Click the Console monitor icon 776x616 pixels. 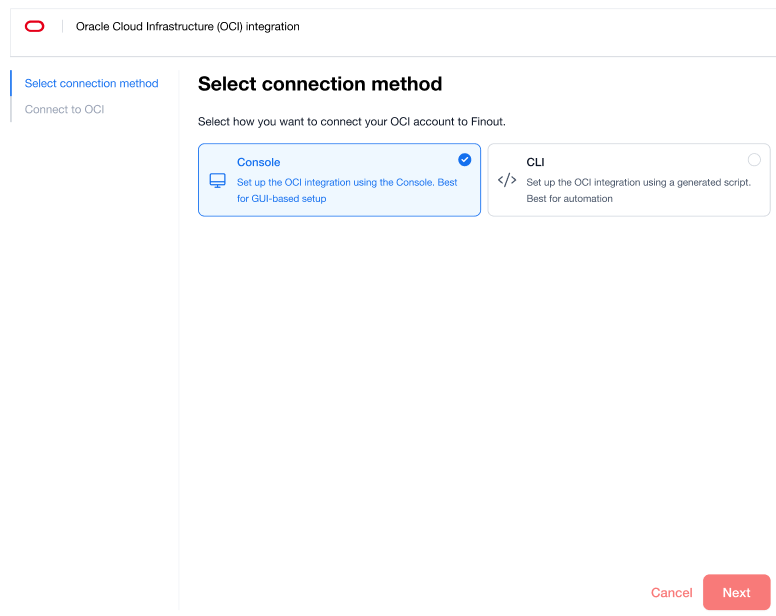click(x=217, y=180)
